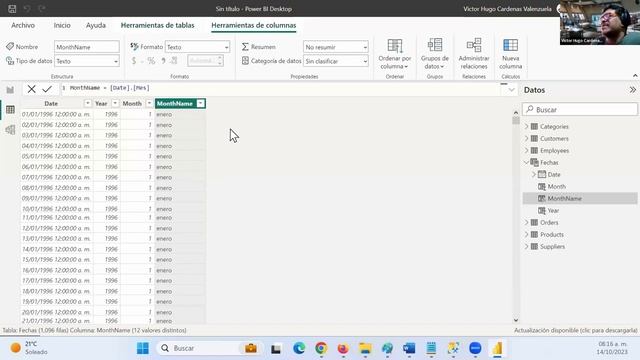
Task: Edit the Nombre field containing MonthName
Action: pos(87,47)
